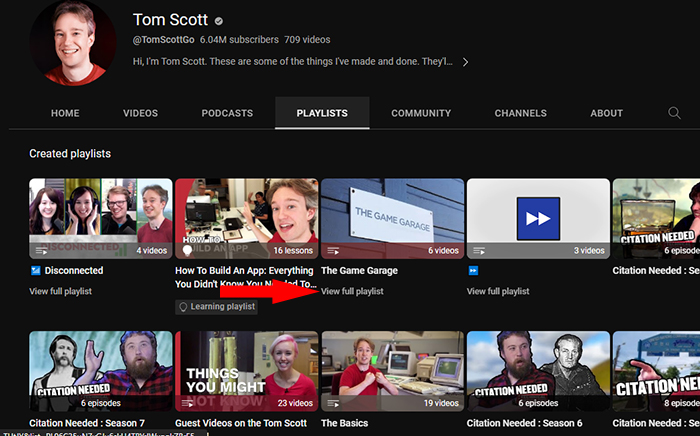Open Tom Scott's profile avatar

click(x=73, y=42)
